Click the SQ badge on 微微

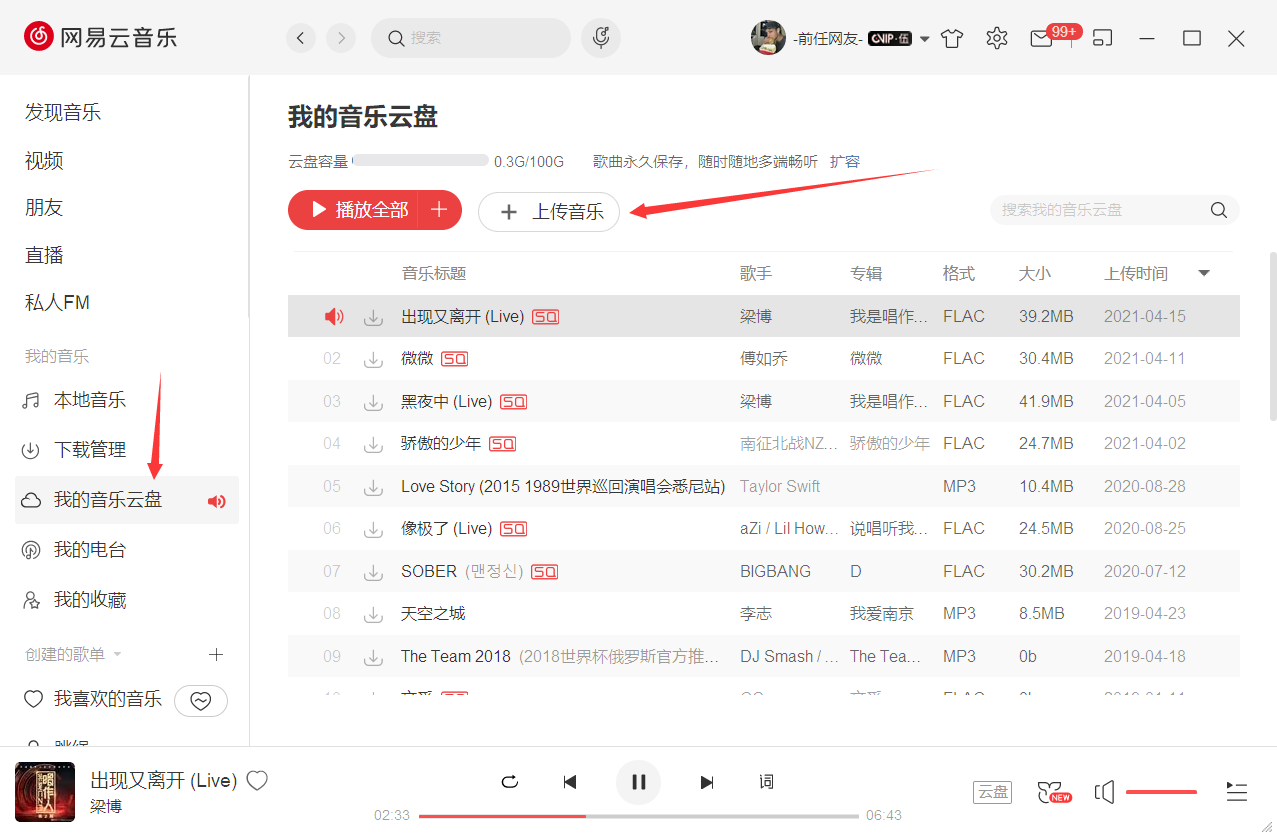[x=455, y=359]
